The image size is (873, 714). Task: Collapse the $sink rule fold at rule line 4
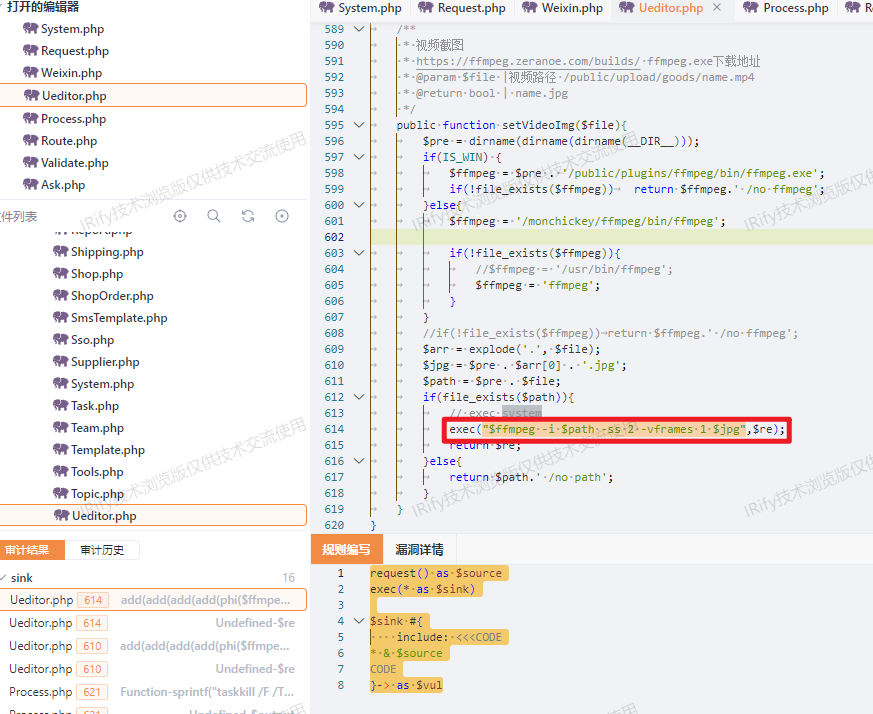(359, 620)
